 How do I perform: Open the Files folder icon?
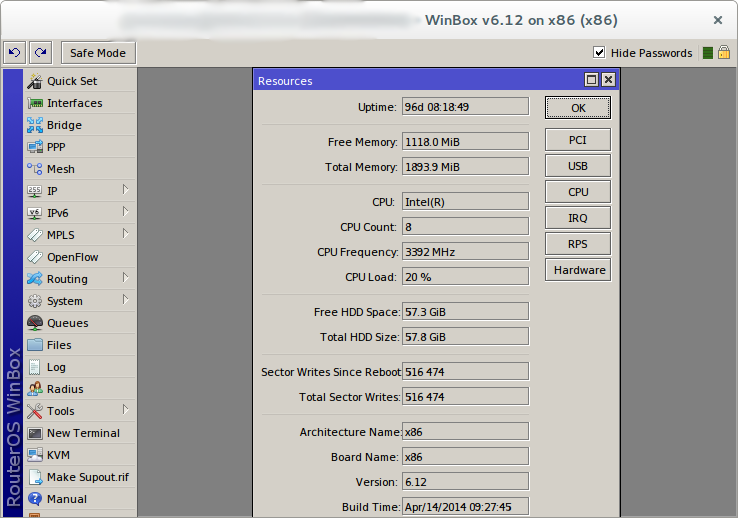pos(35,345)
